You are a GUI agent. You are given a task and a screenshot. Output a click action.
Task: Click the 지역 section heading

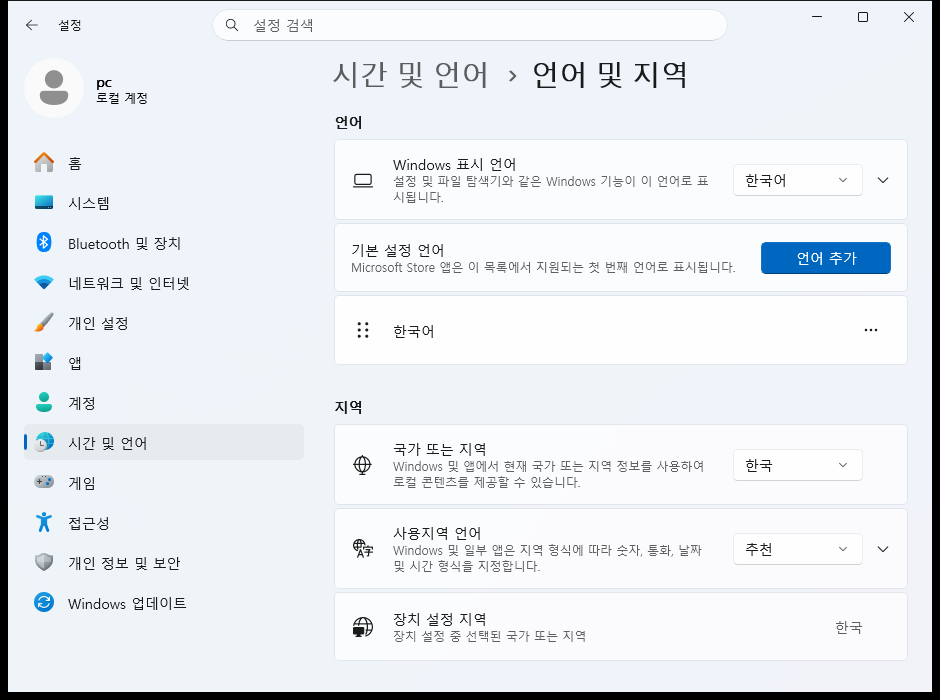coord(348,407)
